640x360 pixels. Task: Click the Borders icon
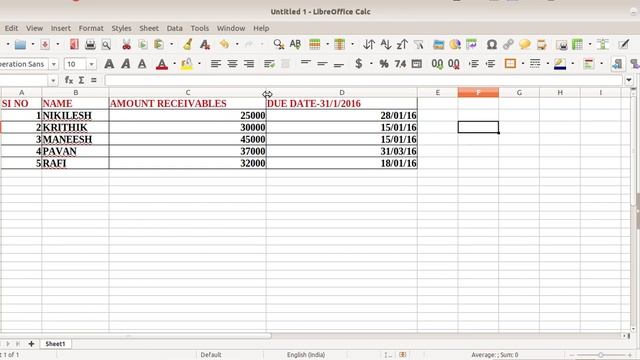click(x=510, y=64)
